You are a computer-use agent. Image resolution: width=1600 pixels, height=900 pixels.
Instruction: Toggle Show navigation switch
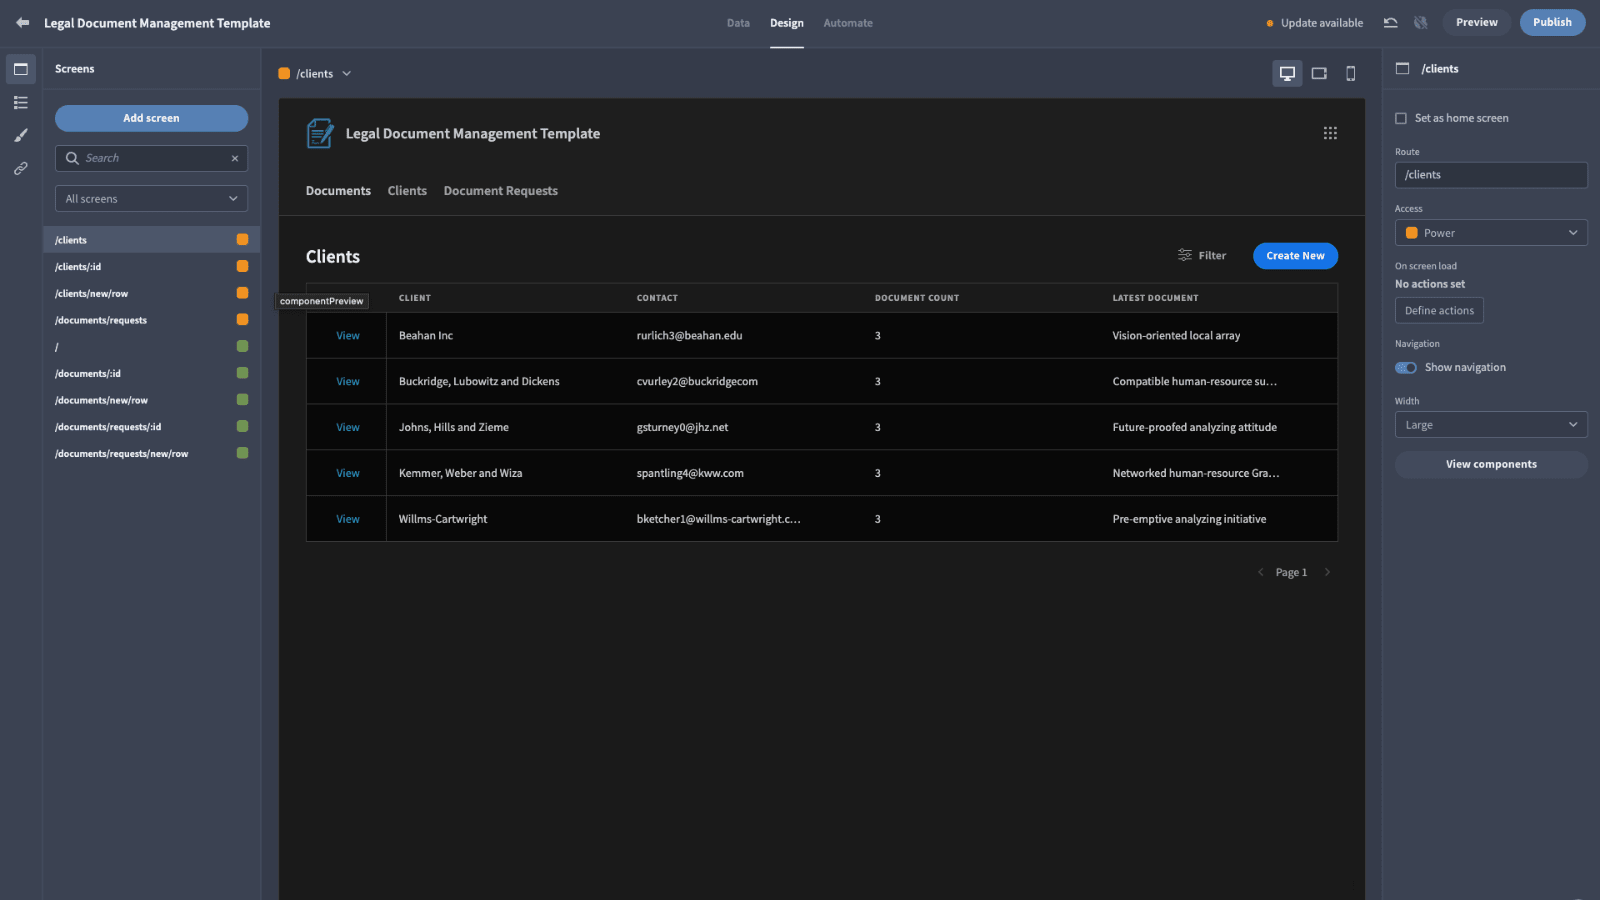(x=1406, y=368)
